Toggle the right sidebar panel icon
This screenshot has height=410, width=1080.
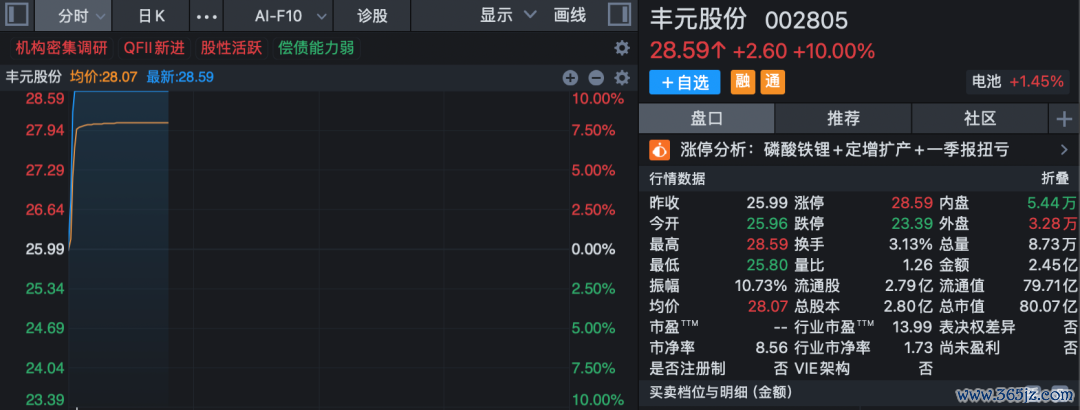619,15
